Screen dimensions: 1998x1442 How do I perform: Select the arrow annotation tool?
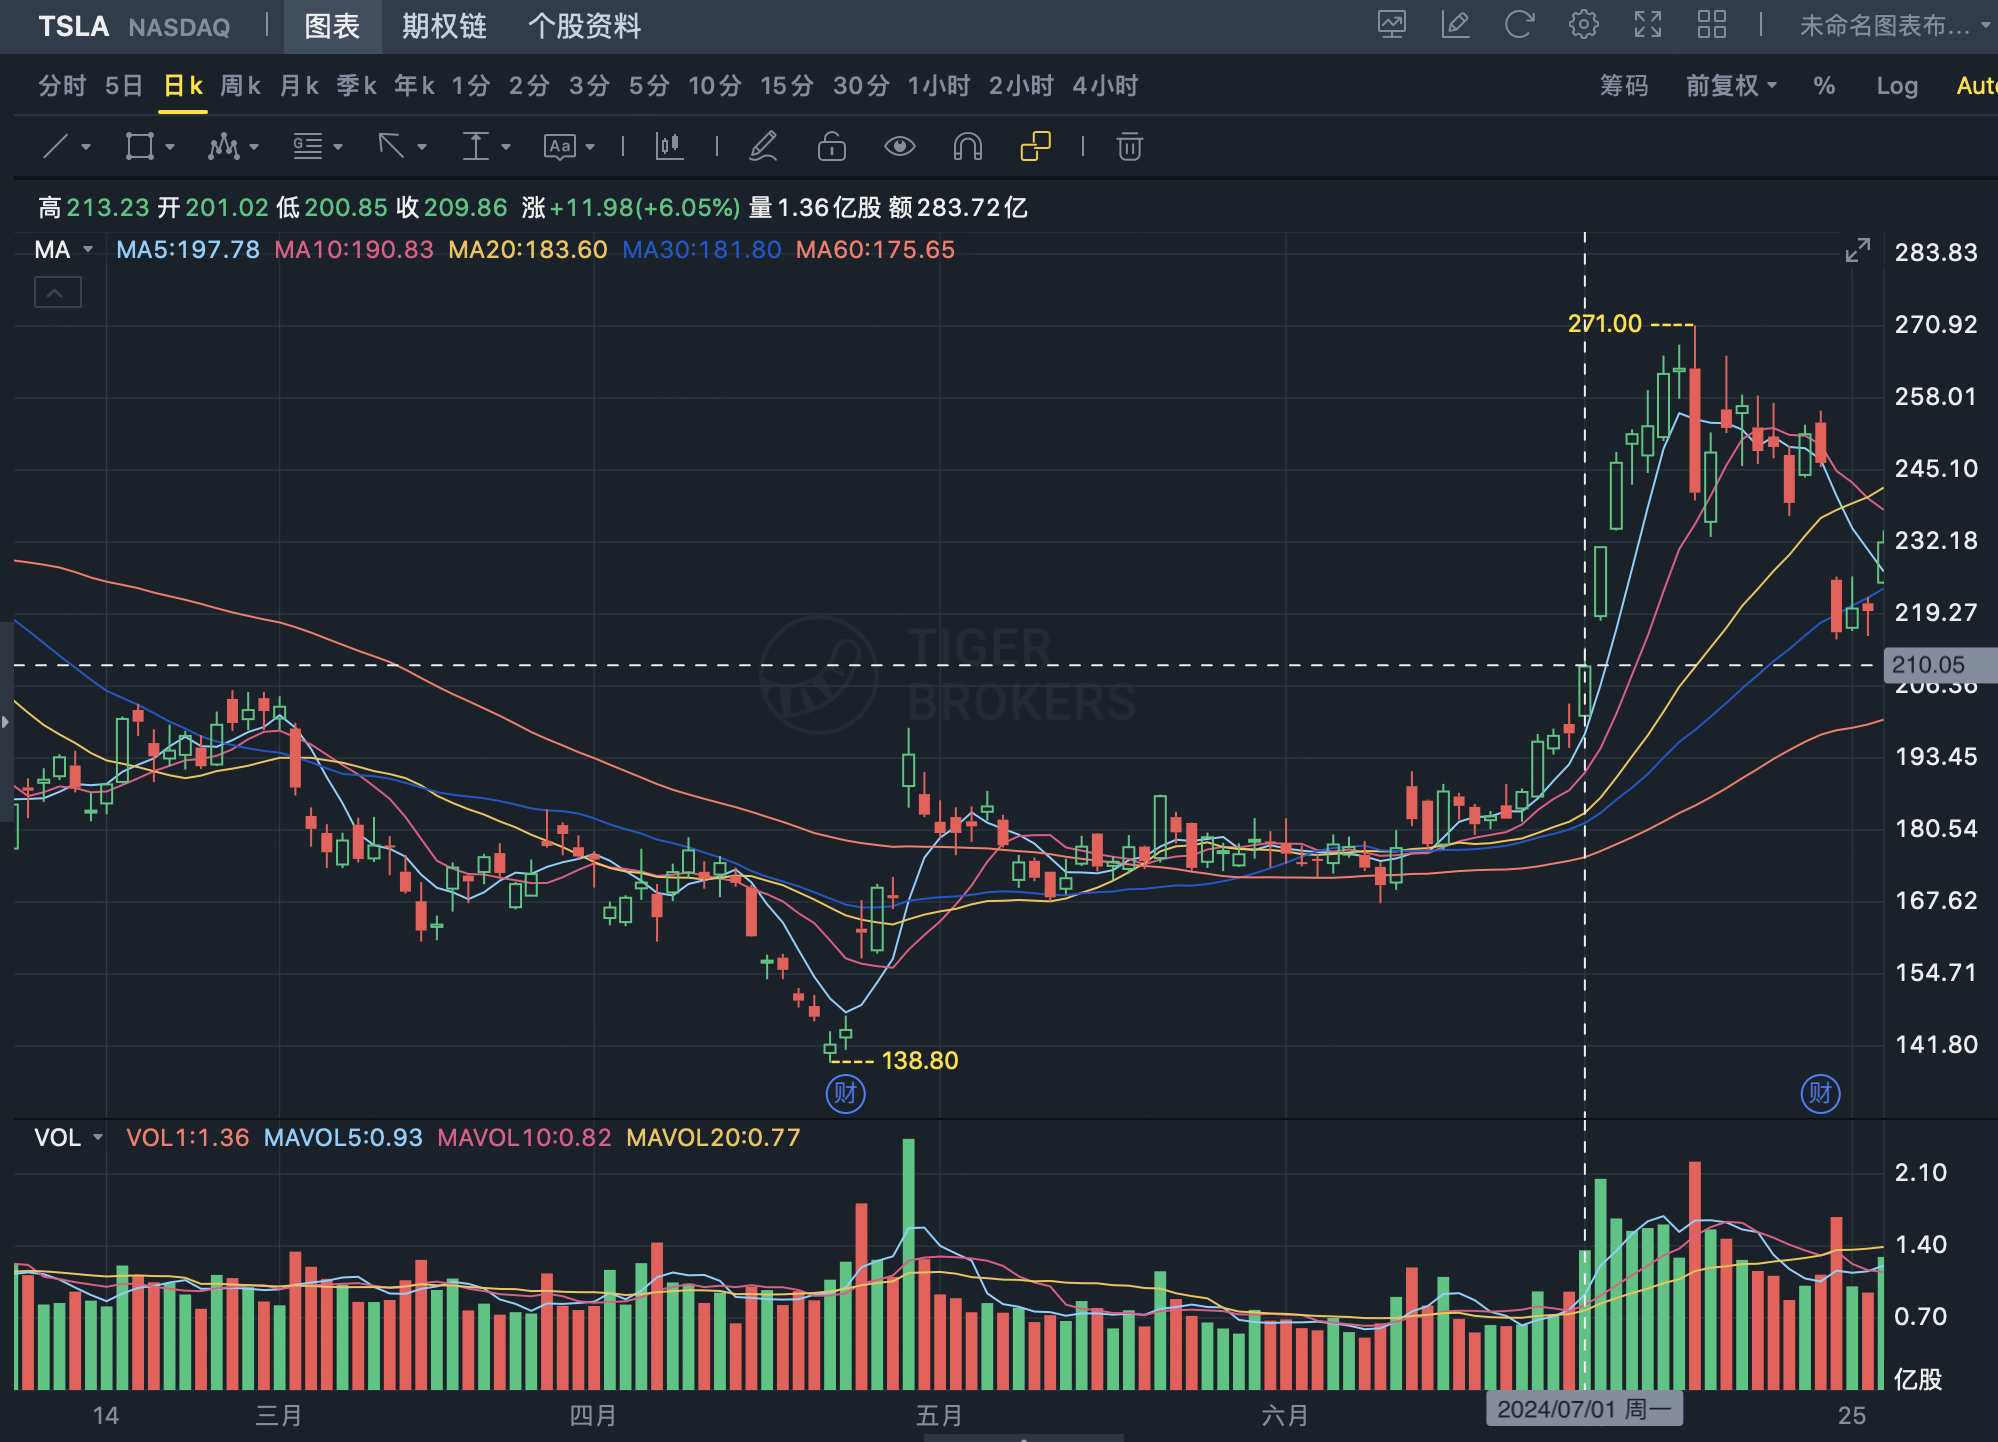click(x=391, y=147)
